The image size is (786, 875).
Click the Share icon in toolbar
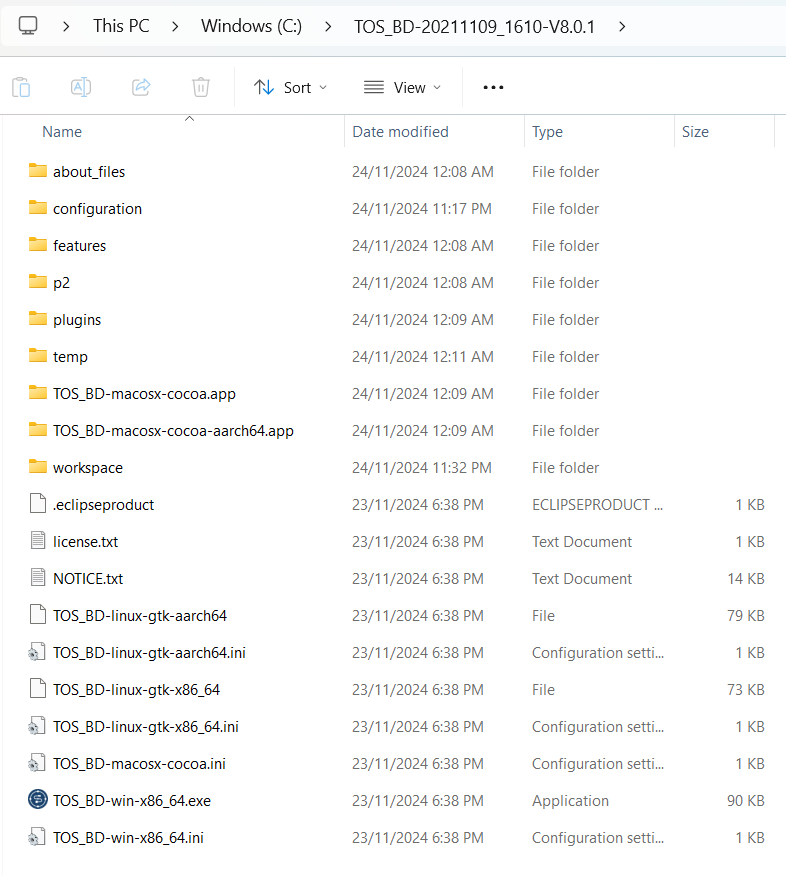pos(141,87)
